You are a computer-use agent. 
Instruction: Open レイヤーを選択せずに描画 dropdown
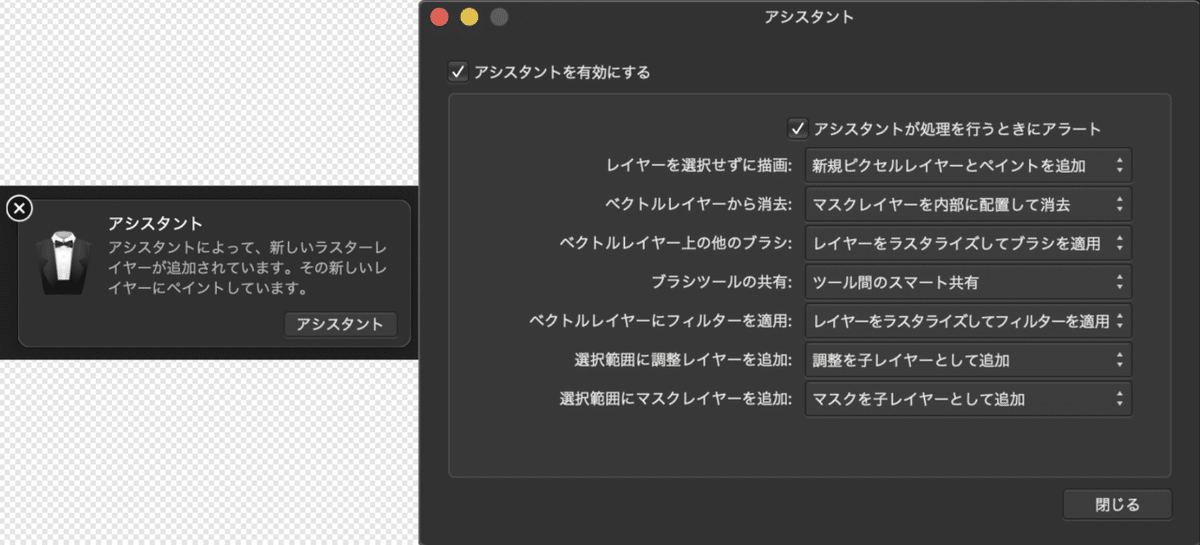click(x=968, y=165)
